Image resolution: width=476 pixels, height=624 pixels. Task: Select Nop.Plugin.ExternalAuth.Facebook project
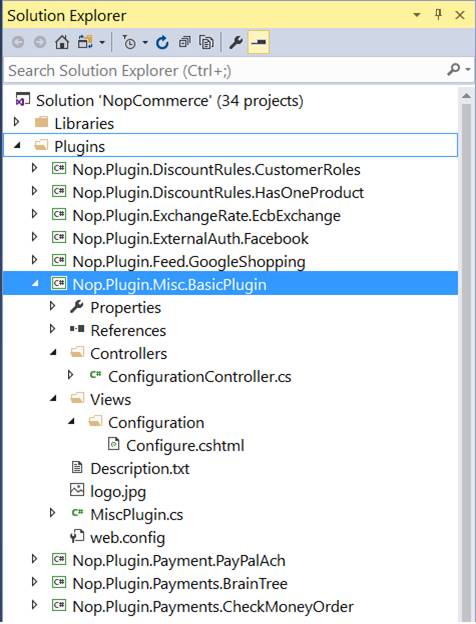pyautogui.click(x=190, y=239)
